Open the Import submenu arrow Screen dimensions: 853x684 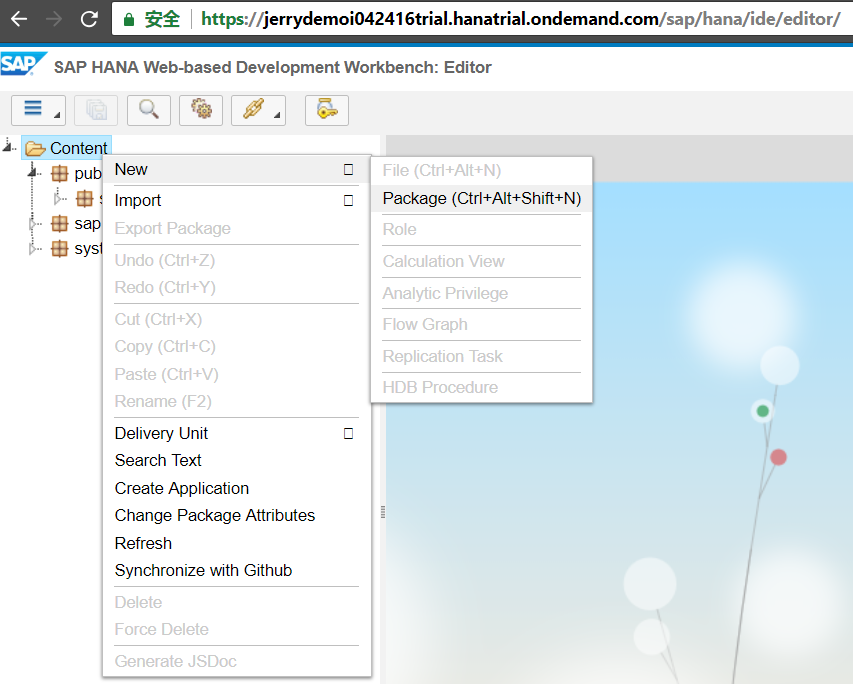click(349, 201)
